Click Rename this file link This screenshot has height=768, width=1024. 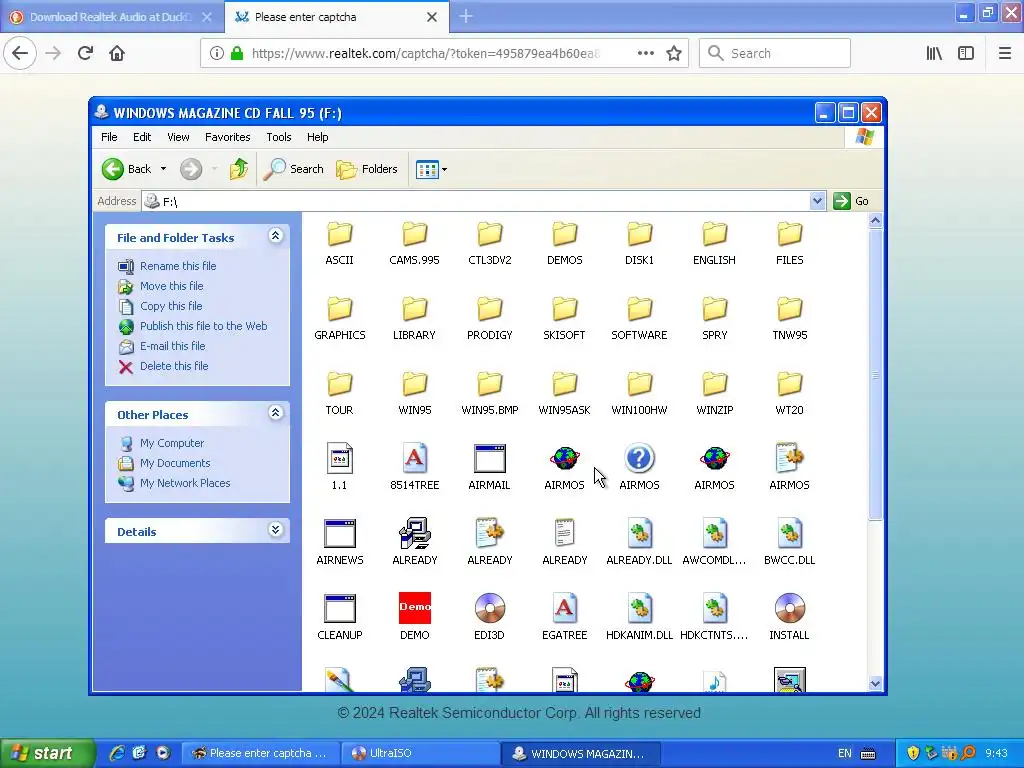coord(178,266)
